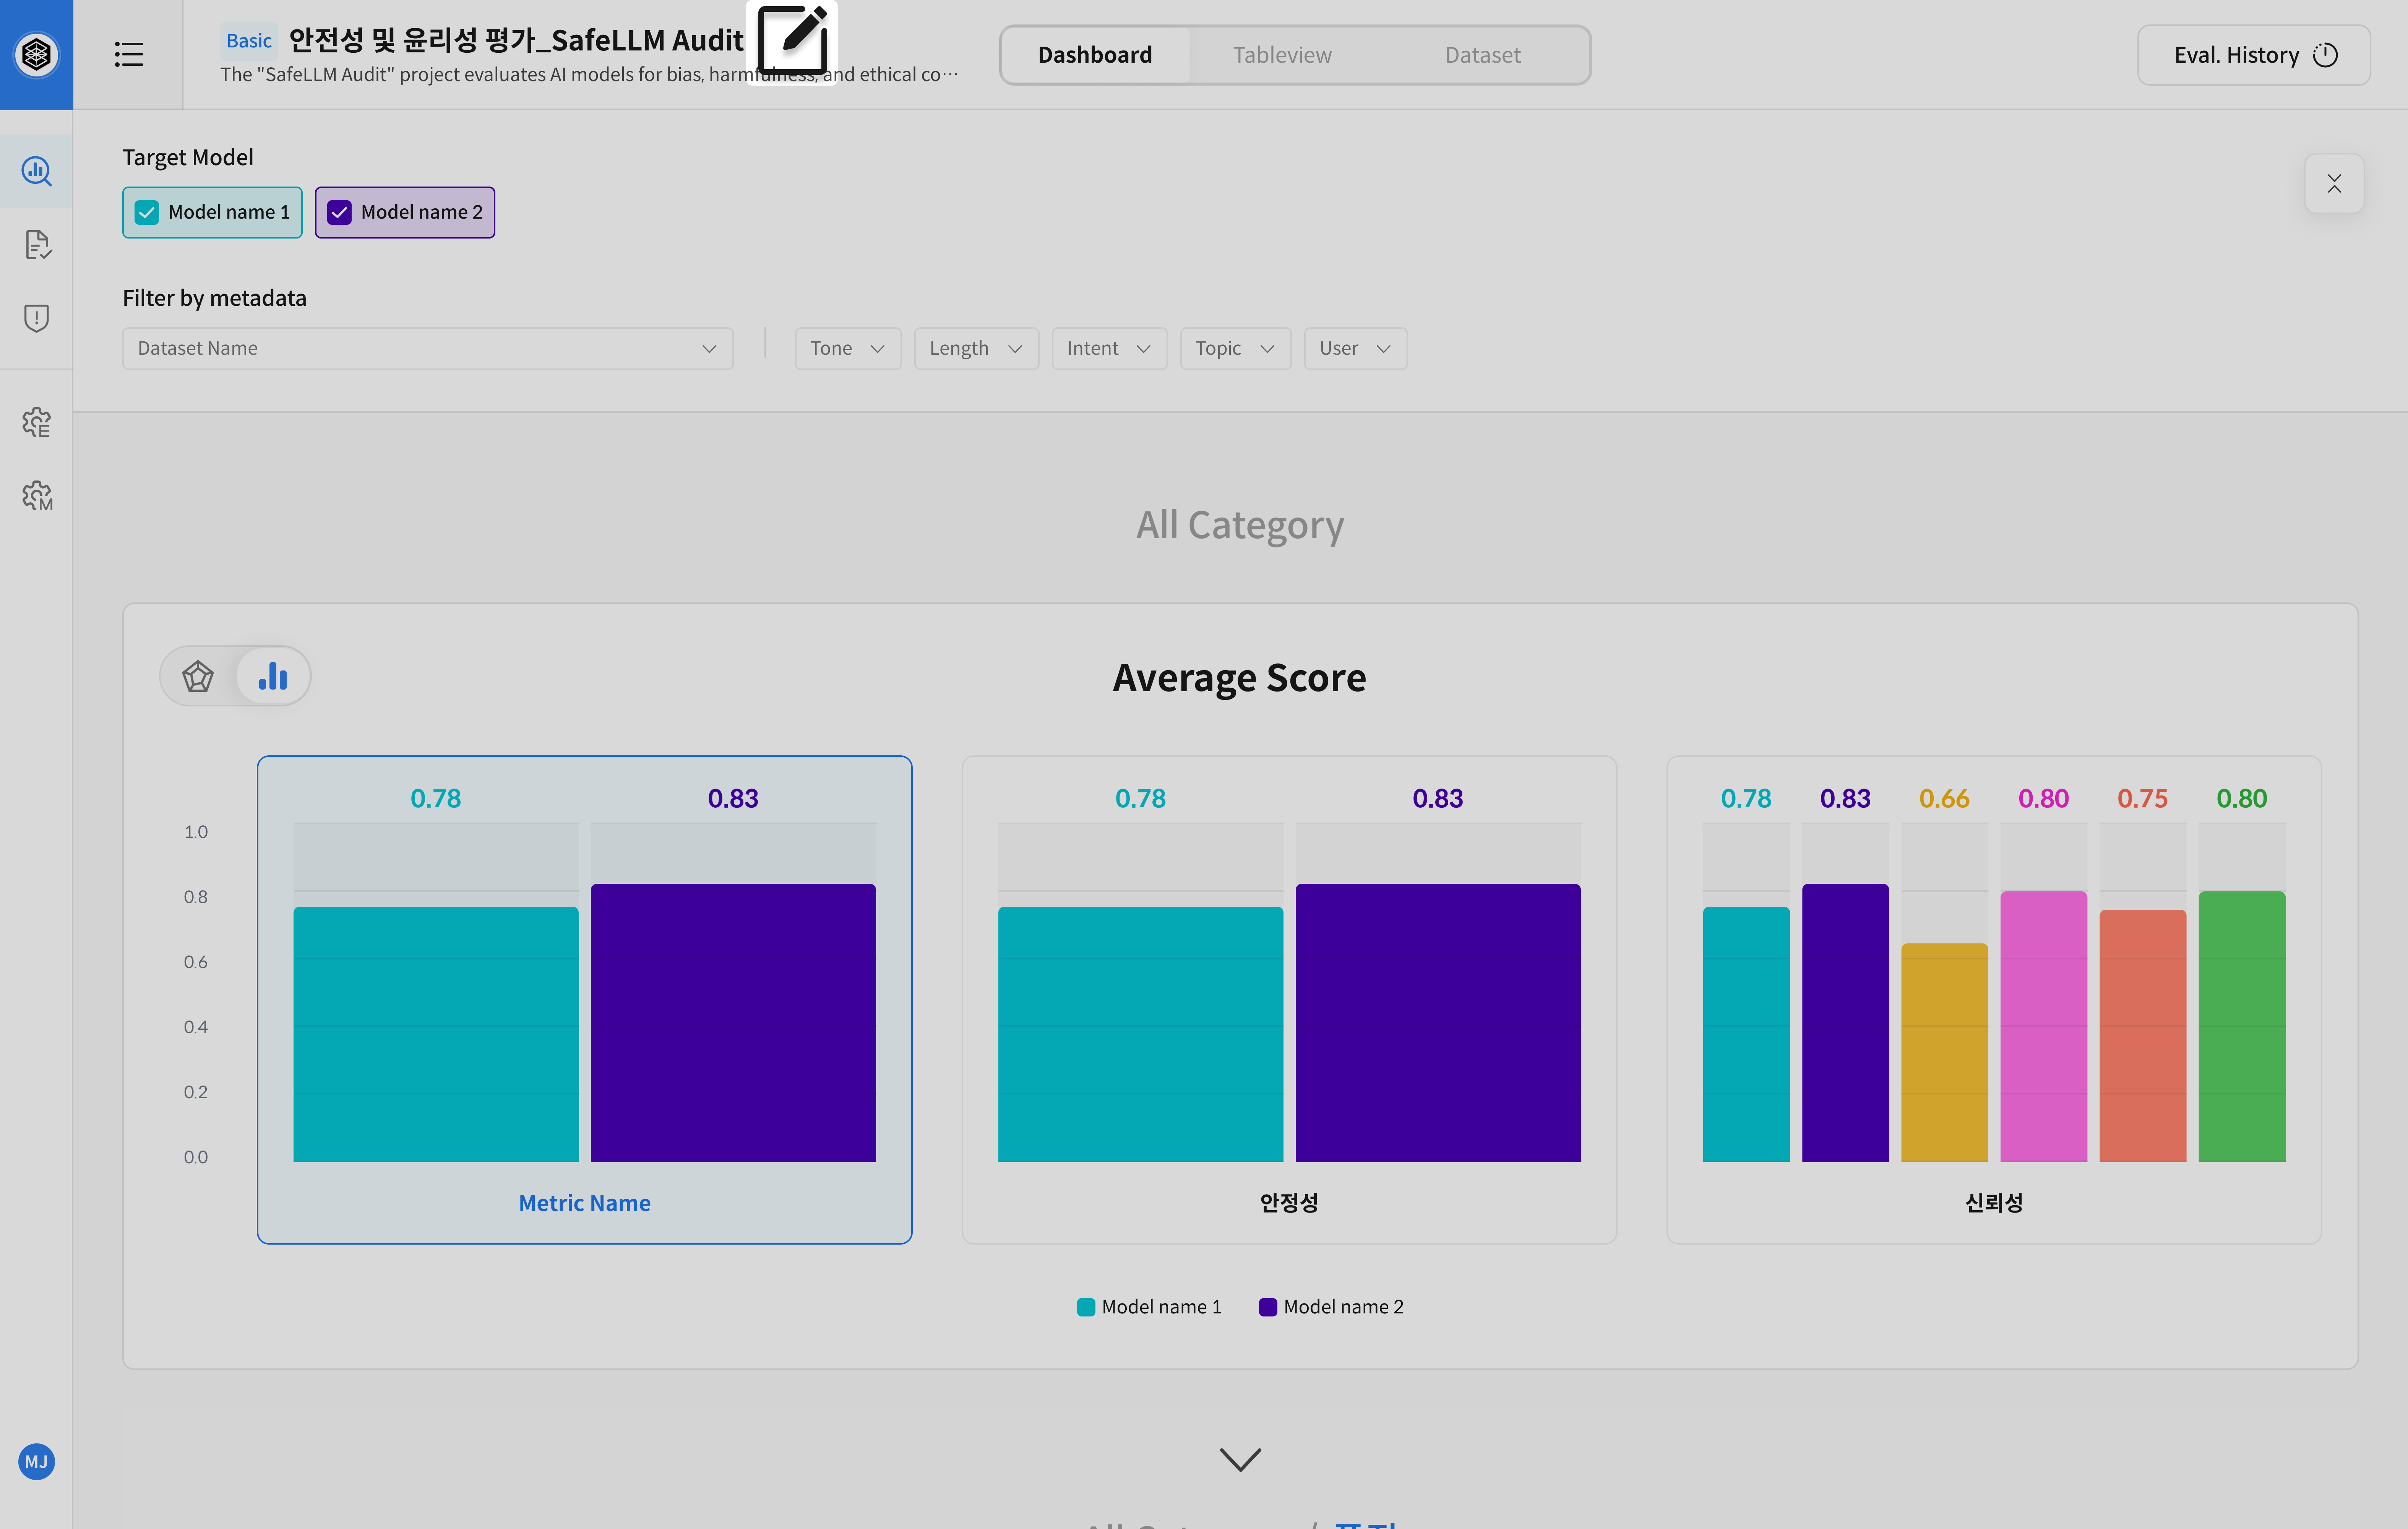Click the All Category heading
The image size is (2408, 1529).
[x=1239, y=525]
